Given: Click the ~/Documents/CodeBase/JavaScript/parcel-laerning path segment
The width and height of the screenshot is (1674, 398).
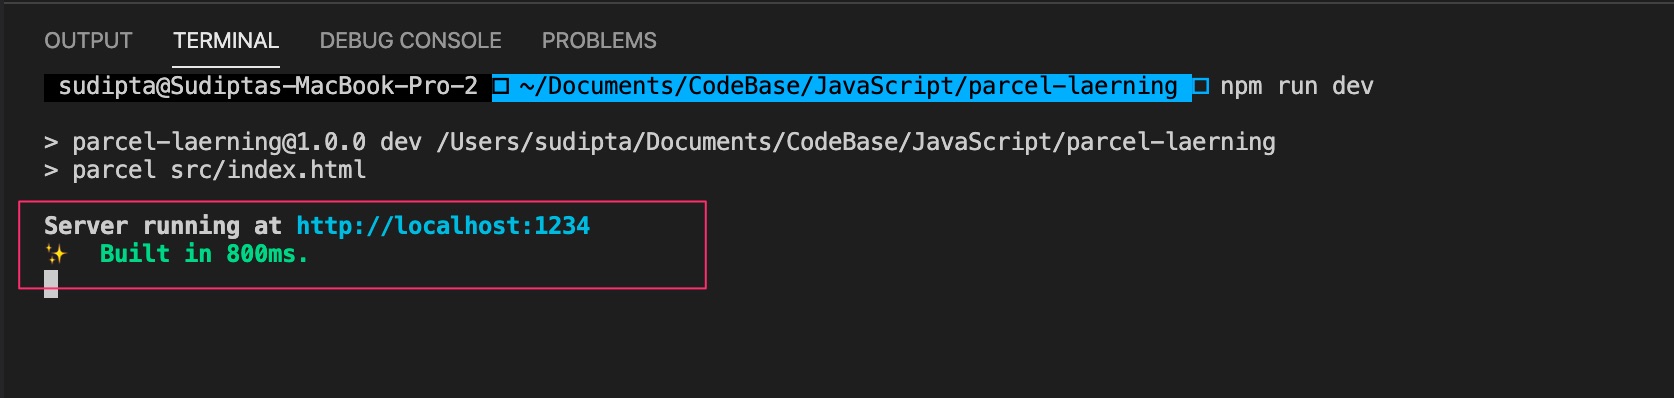Looking at the screenshot, I should click(x=848, y=87).
